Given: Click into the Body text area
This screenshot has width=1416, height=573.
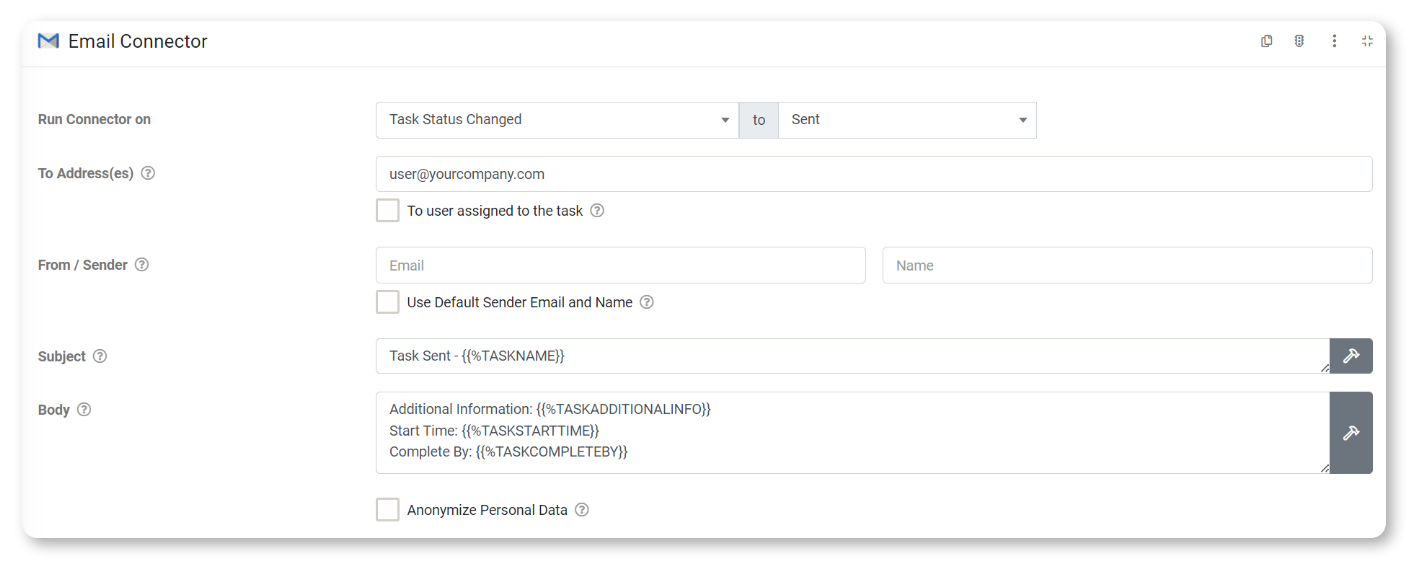Looking at the screenshot, I should point(853,433).
